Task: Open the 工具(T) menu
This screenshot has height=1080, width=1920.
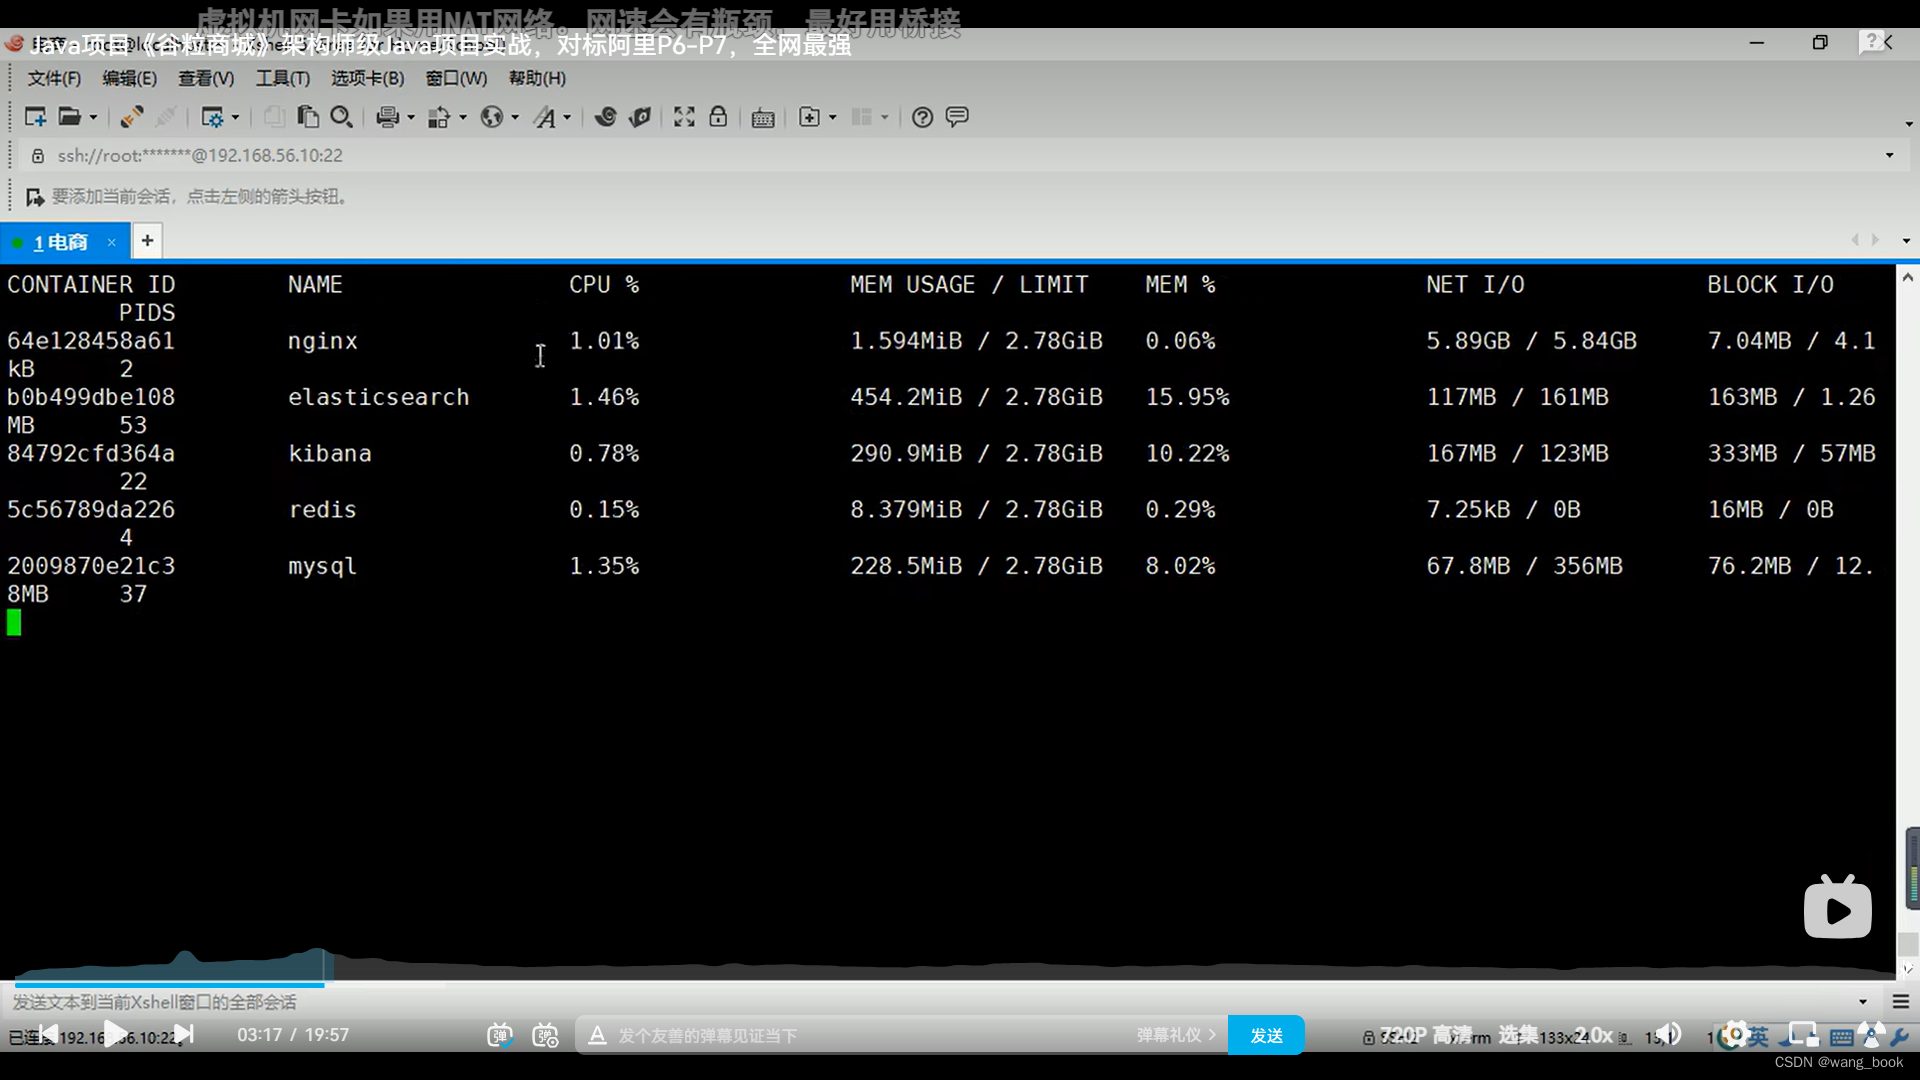Action: pos(282,78)
